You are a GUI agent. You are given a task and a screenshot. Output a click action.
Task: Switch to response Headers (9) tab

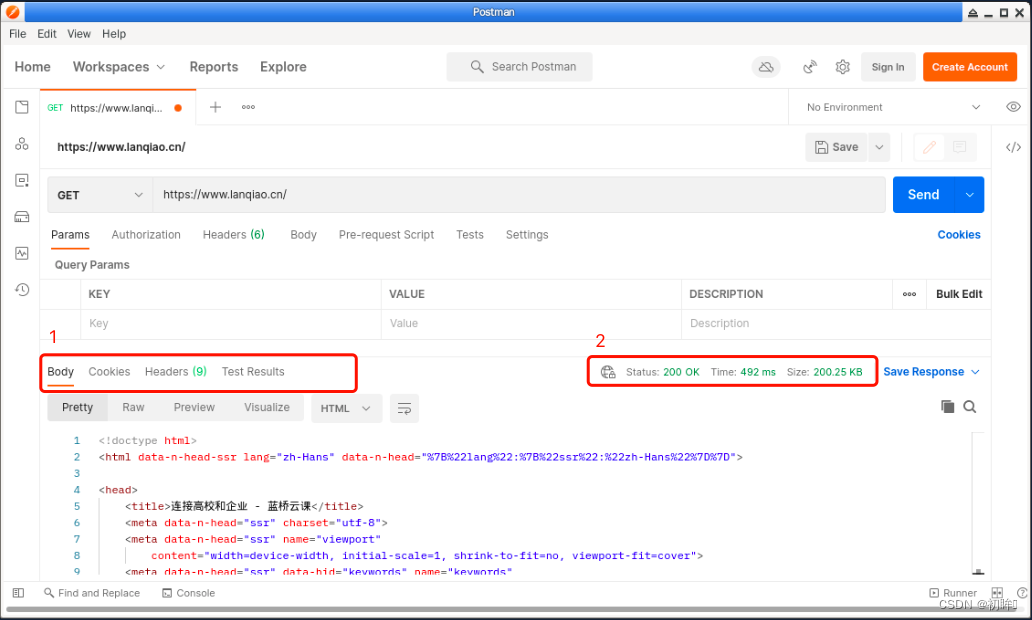(x=176, y=372)
